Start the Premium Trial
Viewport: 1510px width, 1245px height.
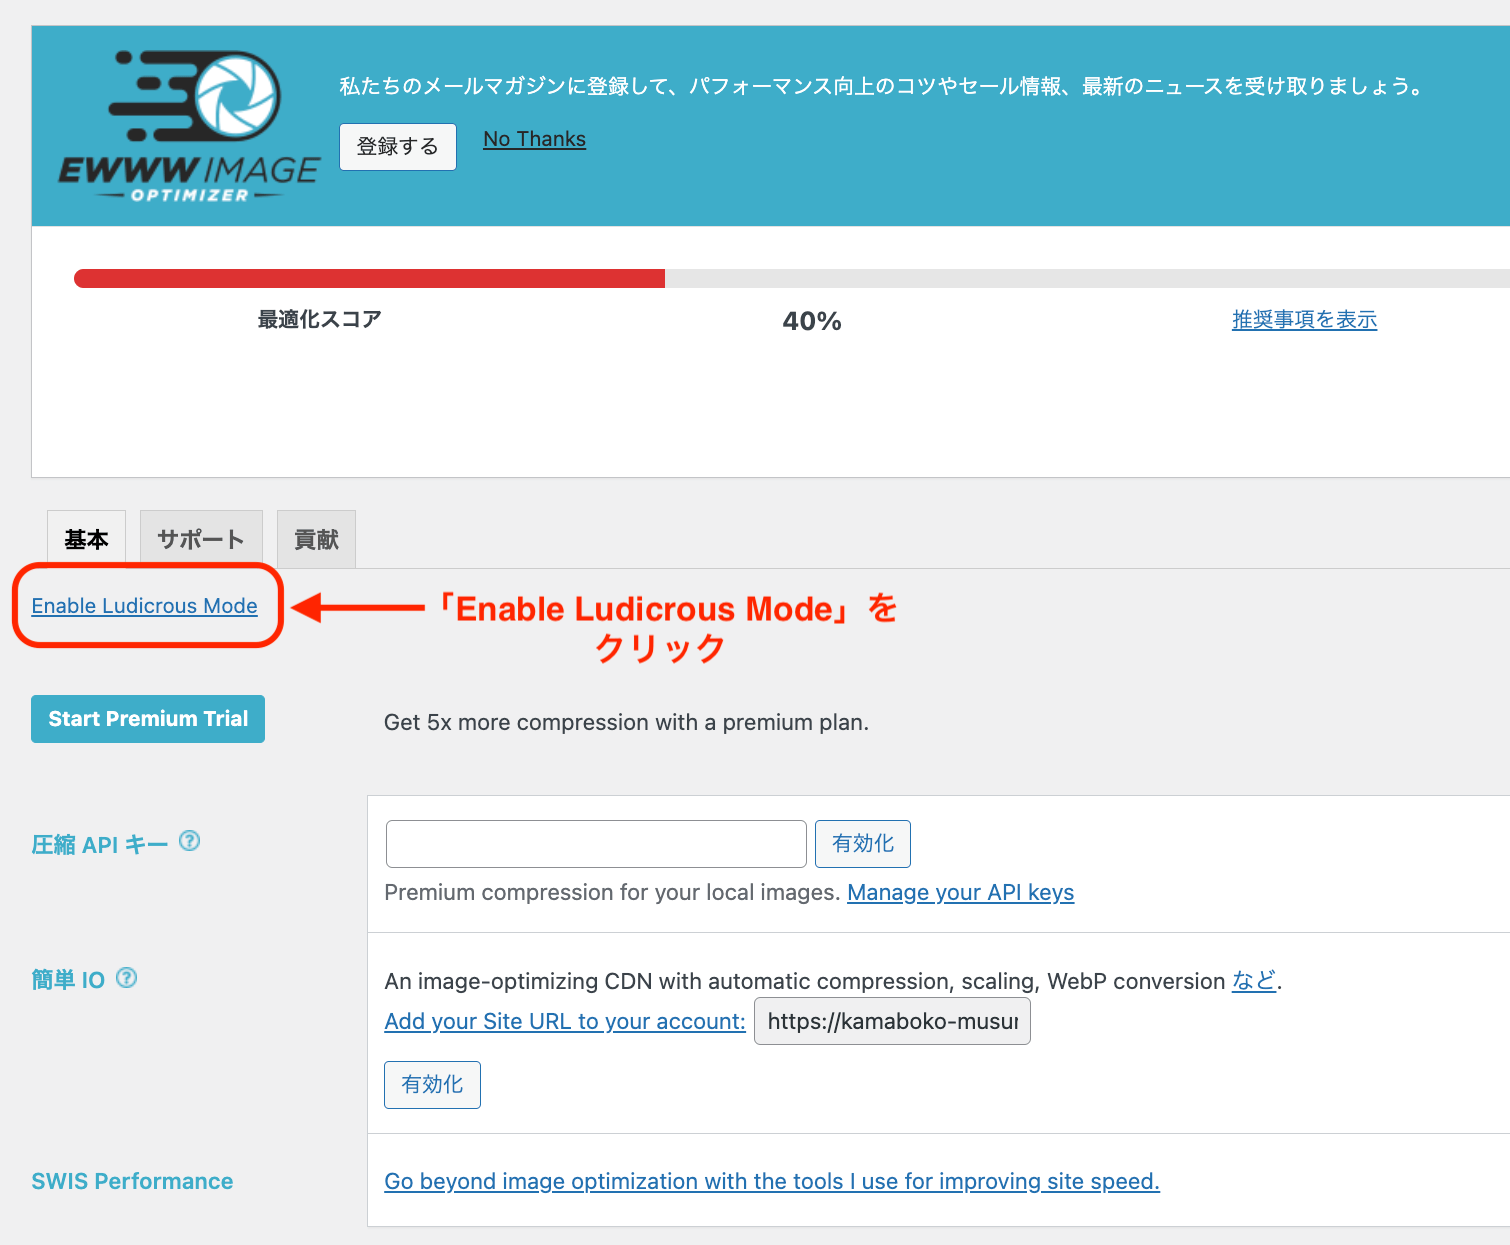[x=148, y=719]
